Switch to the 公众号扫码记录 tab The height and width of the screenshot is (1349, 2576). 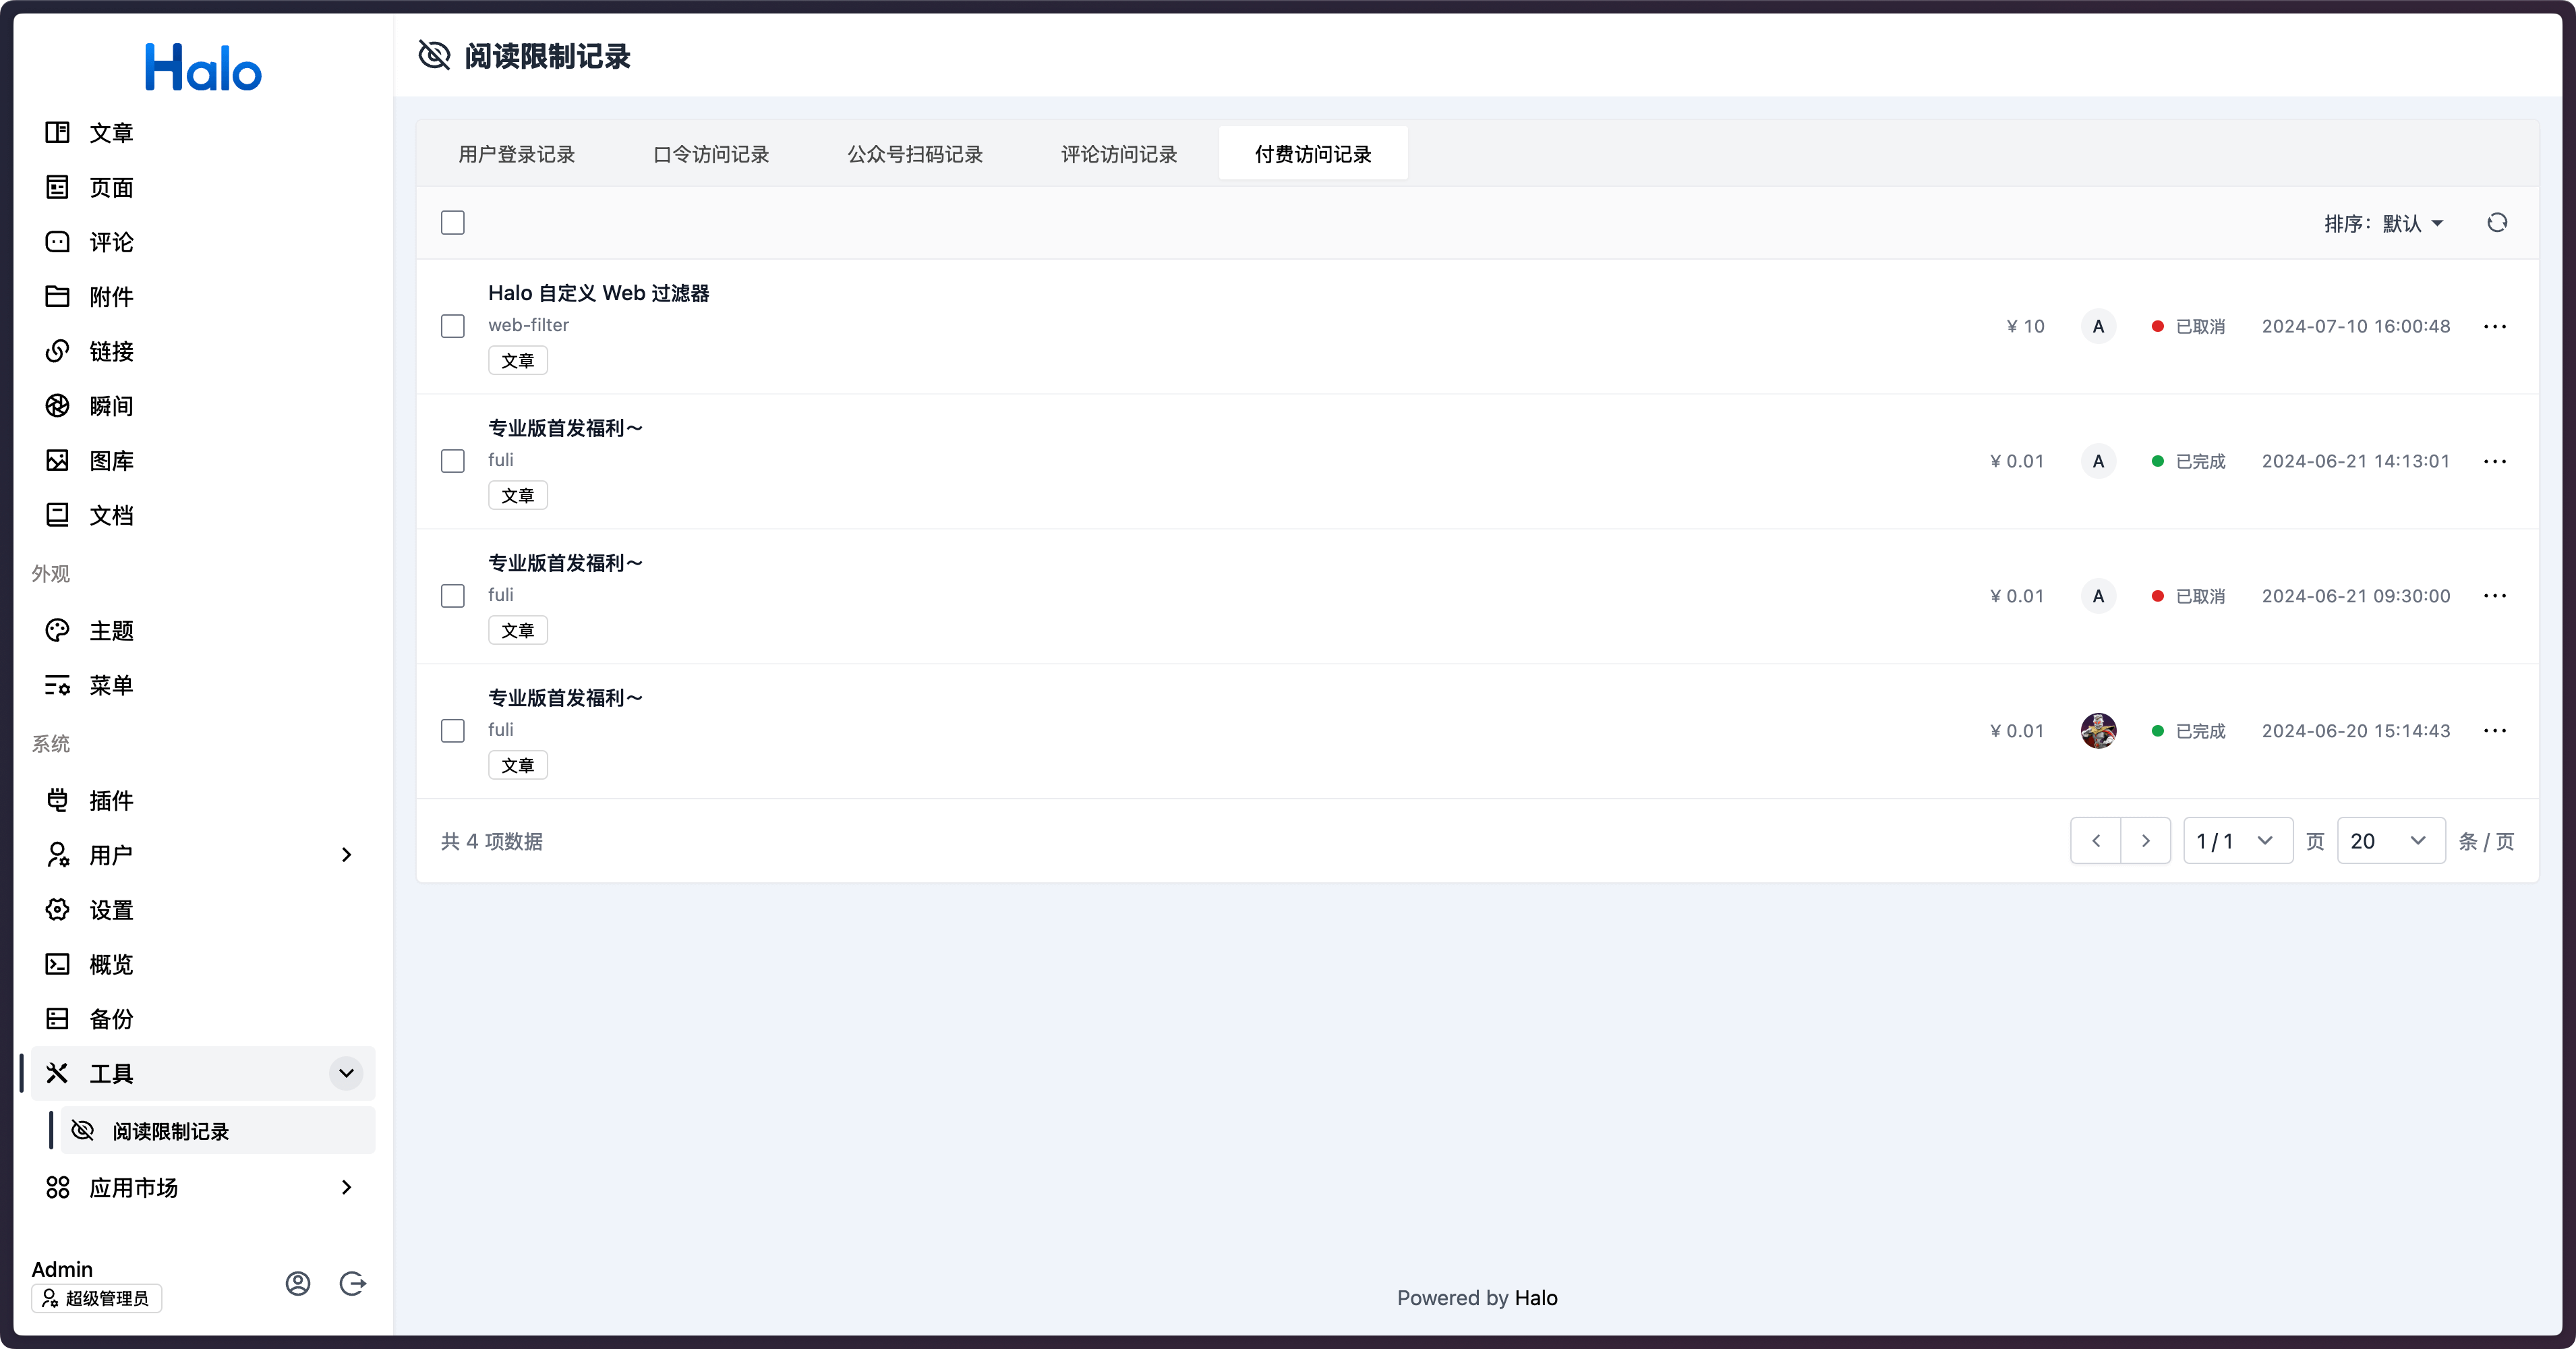(915, 154)
